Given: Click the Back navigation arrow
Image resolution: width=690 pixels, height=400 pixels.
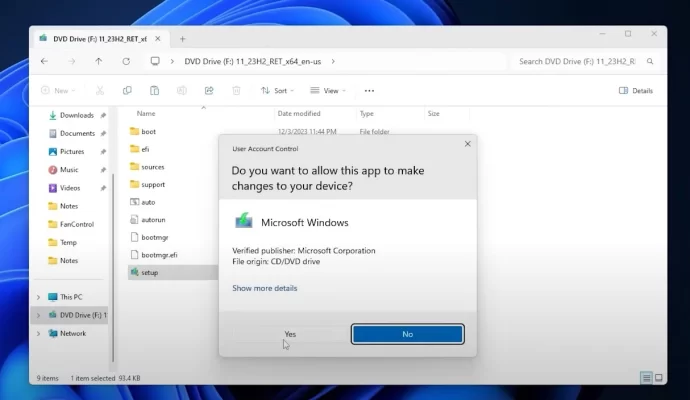Looking at the screenshot, I should click(44, 61).
